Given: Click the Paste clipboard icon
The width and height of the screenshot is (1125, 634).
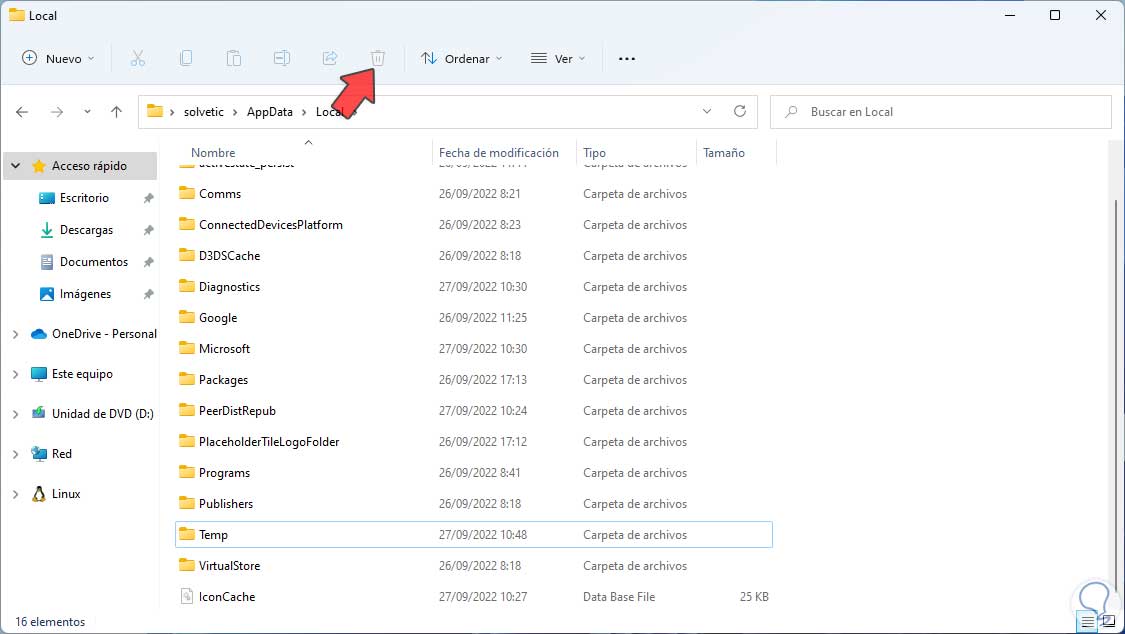Looking at the screenshot, I should point(234,59).
